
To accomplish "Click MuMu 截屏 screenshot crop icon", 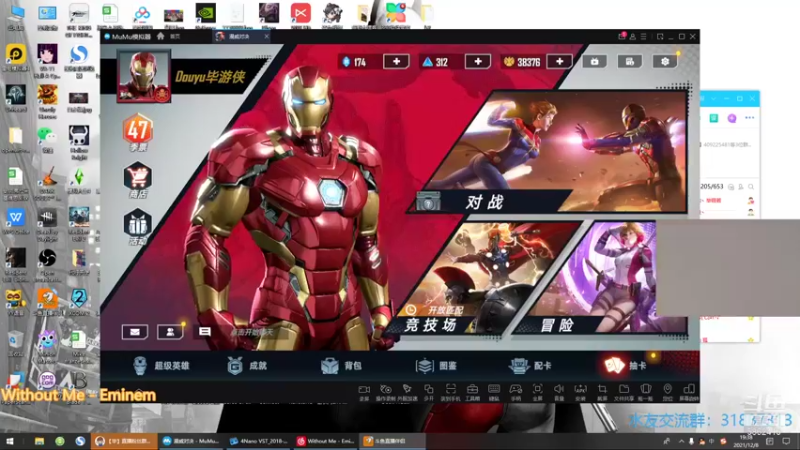I will 602,392.
